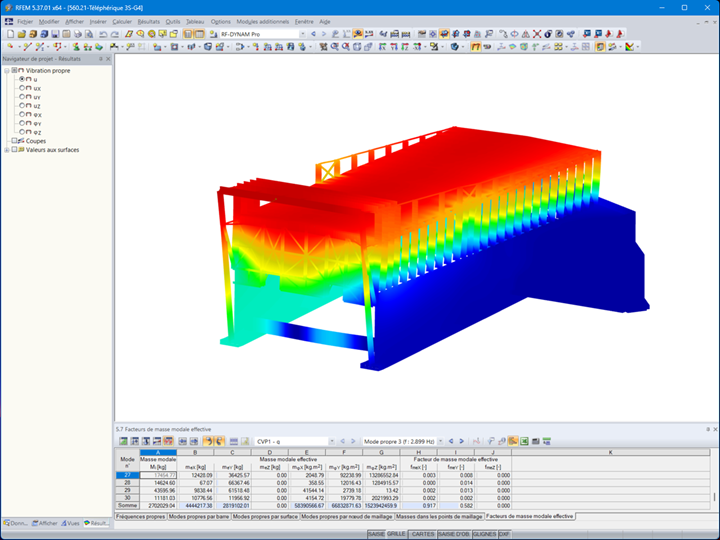This screenshot has width=720, height=540.
Task: Toggle the Valeurs aux surfaces checkbox
Action: pos(14,149)
